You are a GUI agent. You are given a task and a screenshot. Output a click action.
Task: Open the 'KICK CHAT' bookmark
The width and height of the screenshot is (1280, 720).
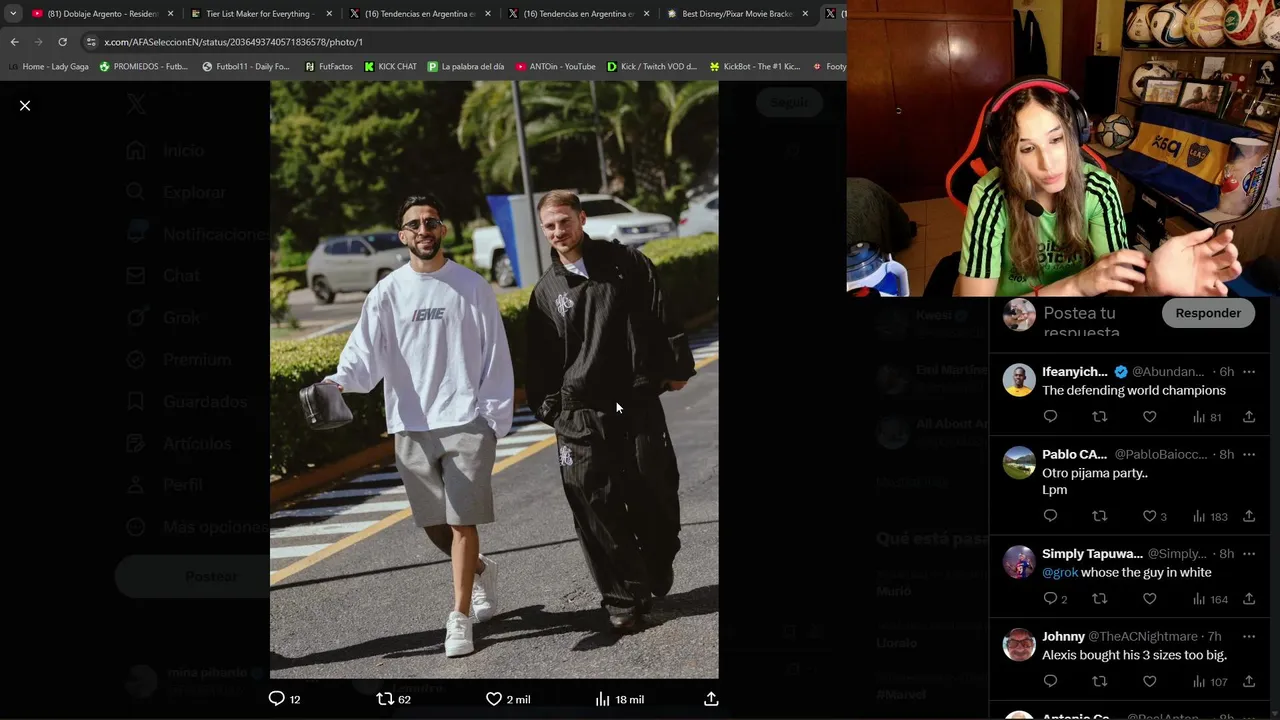pos(390,67)
